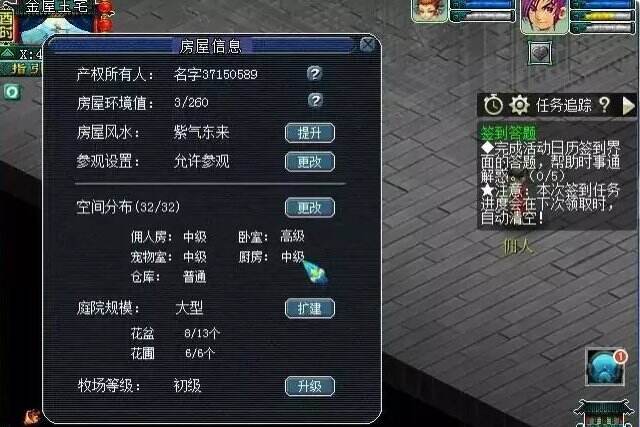Screen dimensions: 640x427
Task: Click the heart icon under the portrait
Action: 540,53
